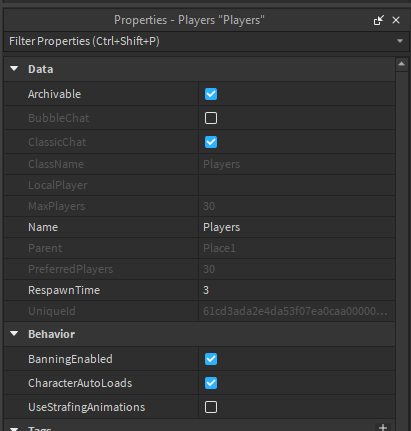Click the scrollbar up arrow
This screenshot has height=431, width=411.
pyautogui.click(x=402, y=64)
